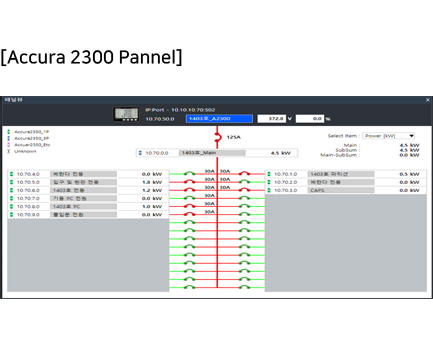Click the red breaker symbol feeding 10.70.5.0

[x=190, y=181]
